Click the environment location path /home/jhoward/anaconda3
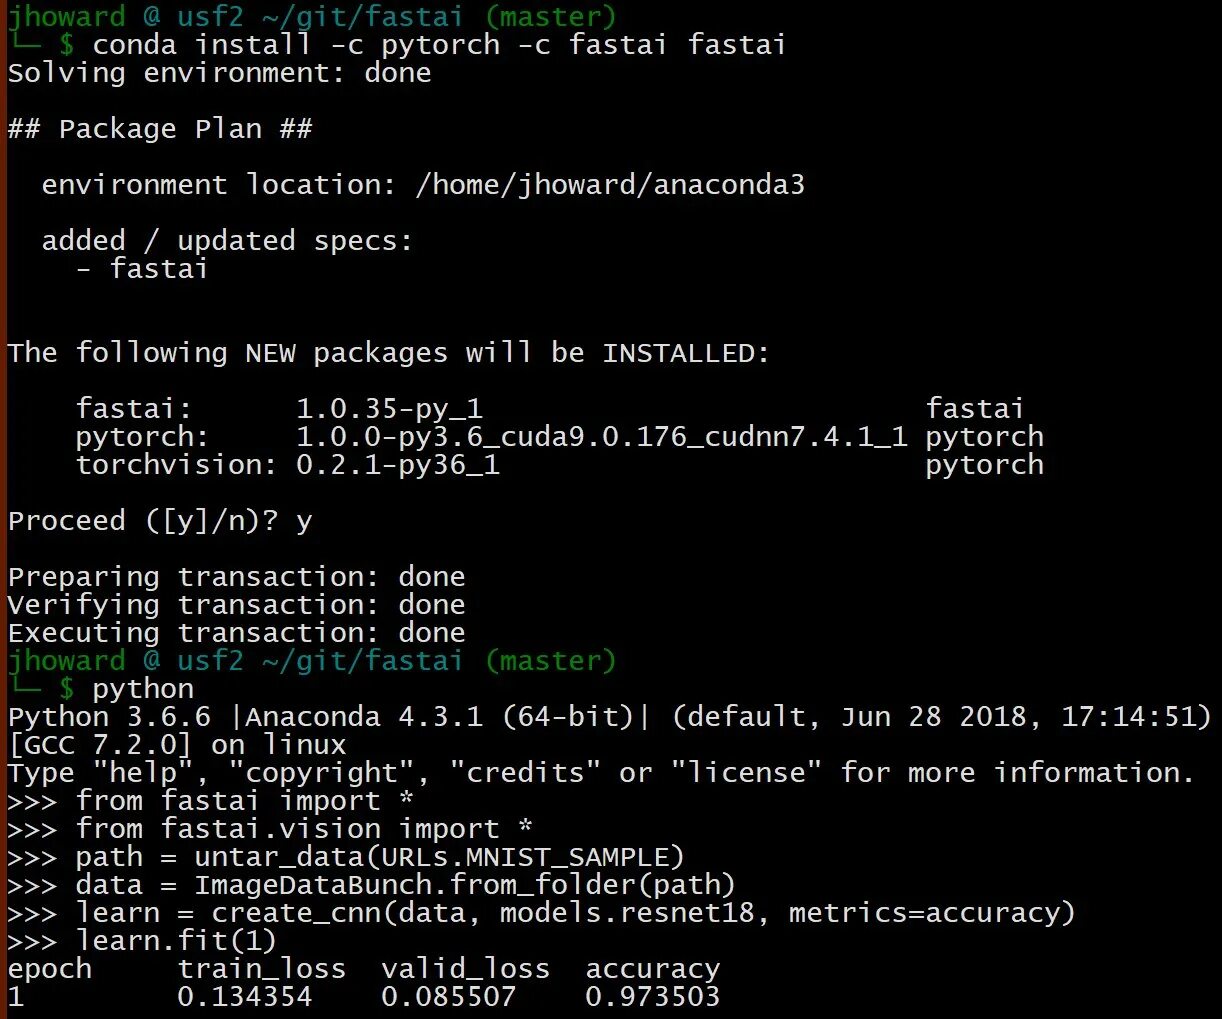1222x1019 pixels. [610, 185]
